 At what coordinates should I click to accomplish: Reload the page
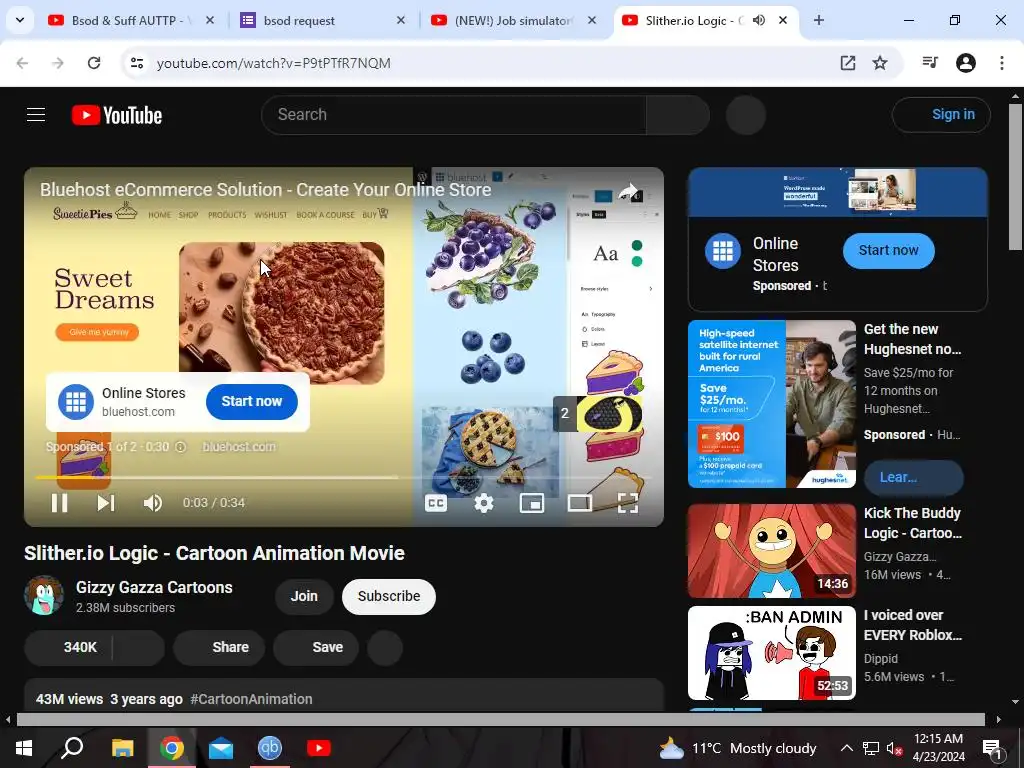(94, 63)
